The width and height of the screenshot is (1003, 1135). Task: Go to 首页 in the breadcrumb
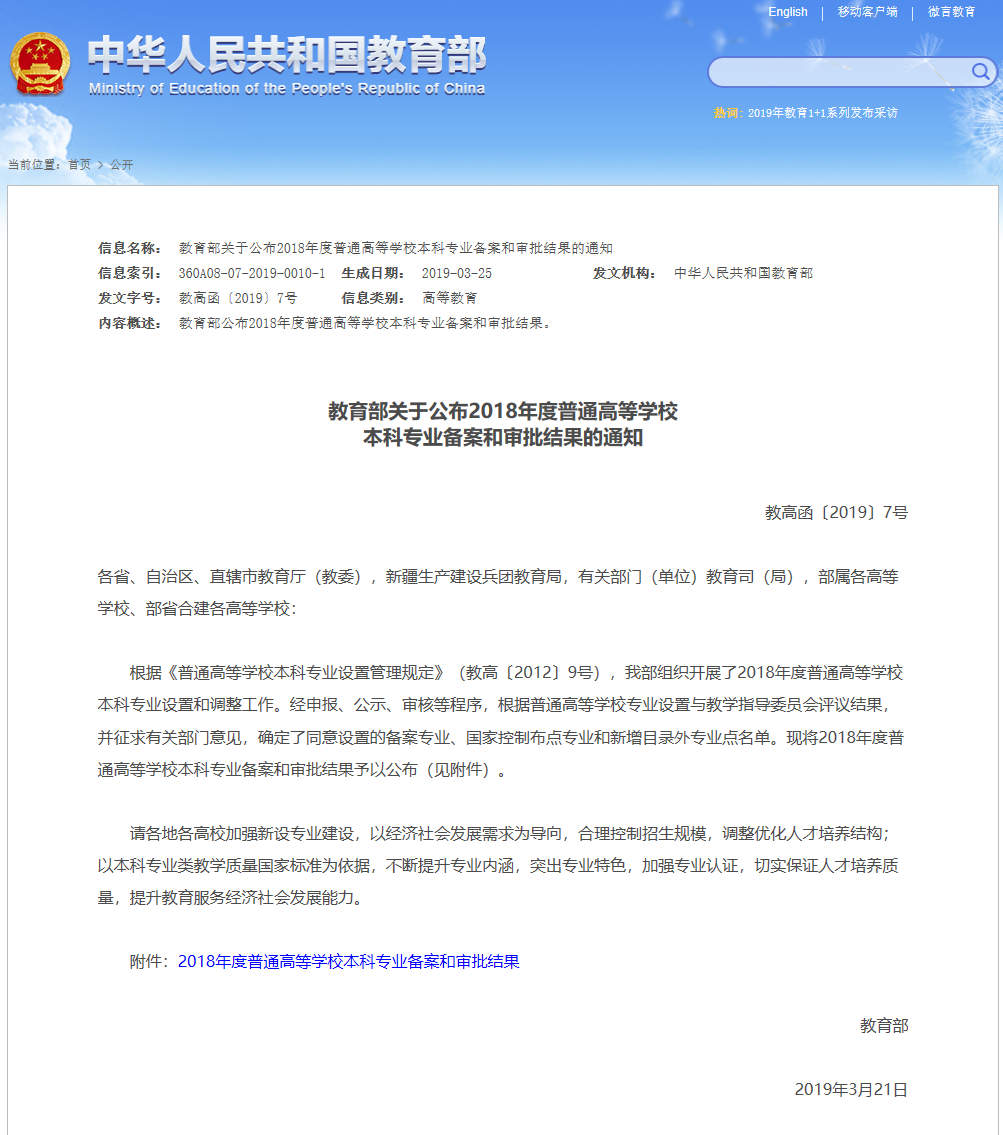pyautogui.click(x=79, y=165)
